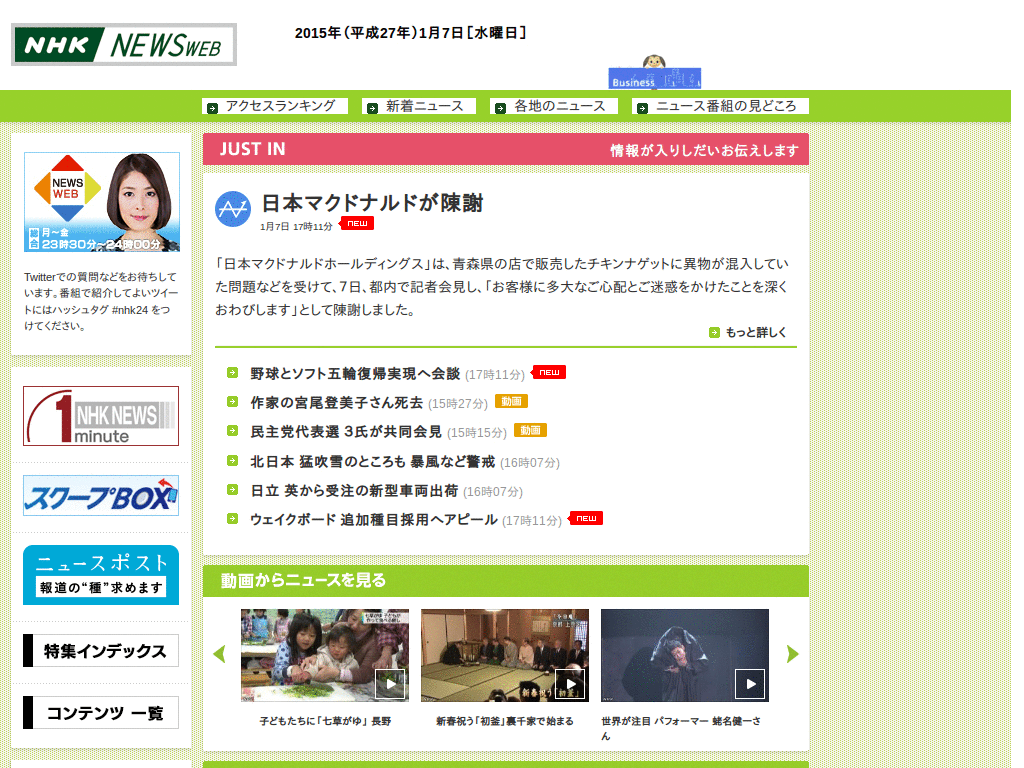Viewport: 1024px width, 768px height.
Task: Click bullet arrow icon before 北日本 猛吹雪
Action: click(x=232, y=461)
